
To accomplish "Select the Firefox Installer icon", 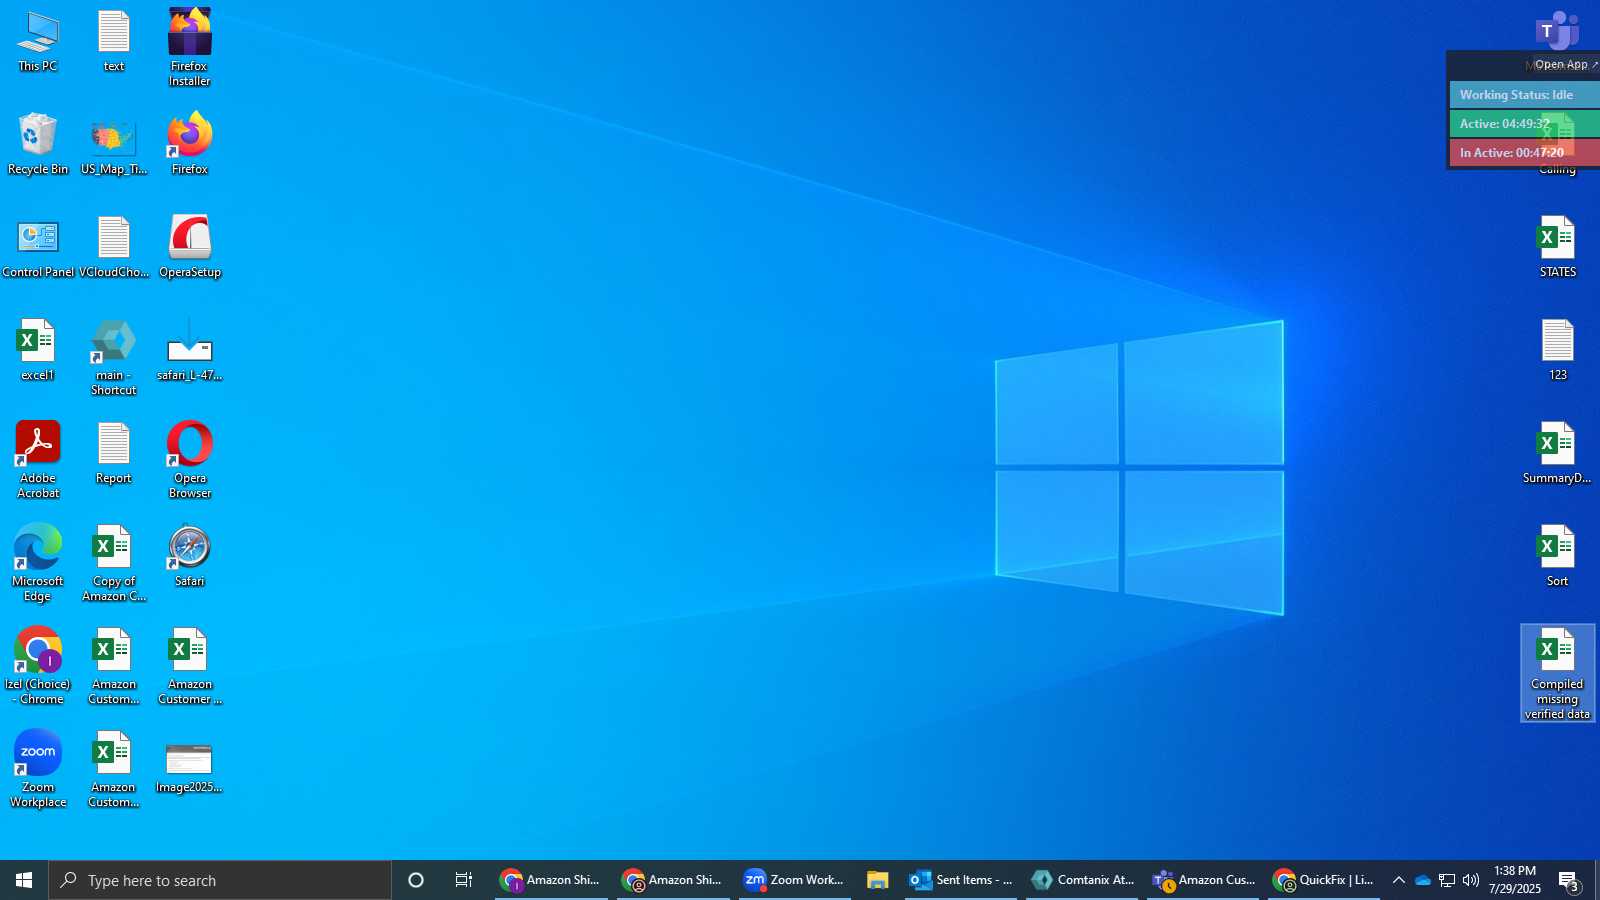I will (190, 48).
